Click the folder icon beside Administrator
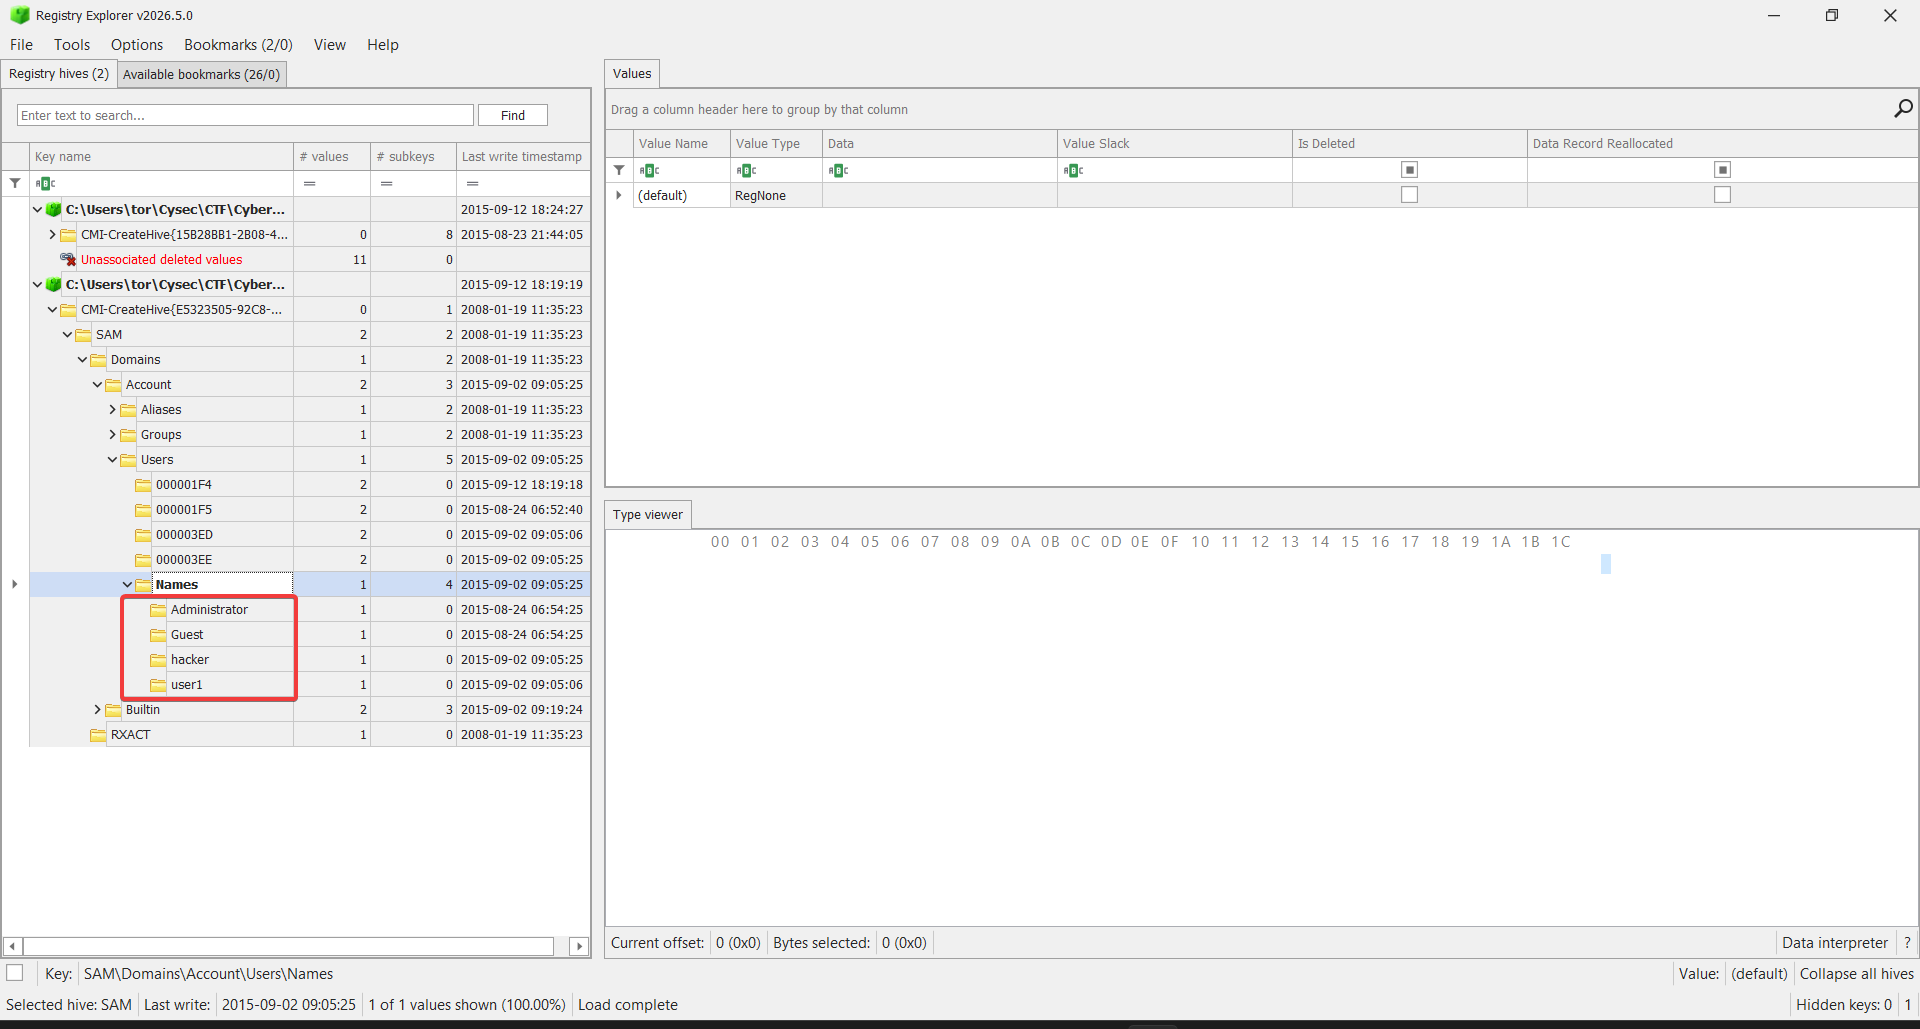 click(158, 610)
